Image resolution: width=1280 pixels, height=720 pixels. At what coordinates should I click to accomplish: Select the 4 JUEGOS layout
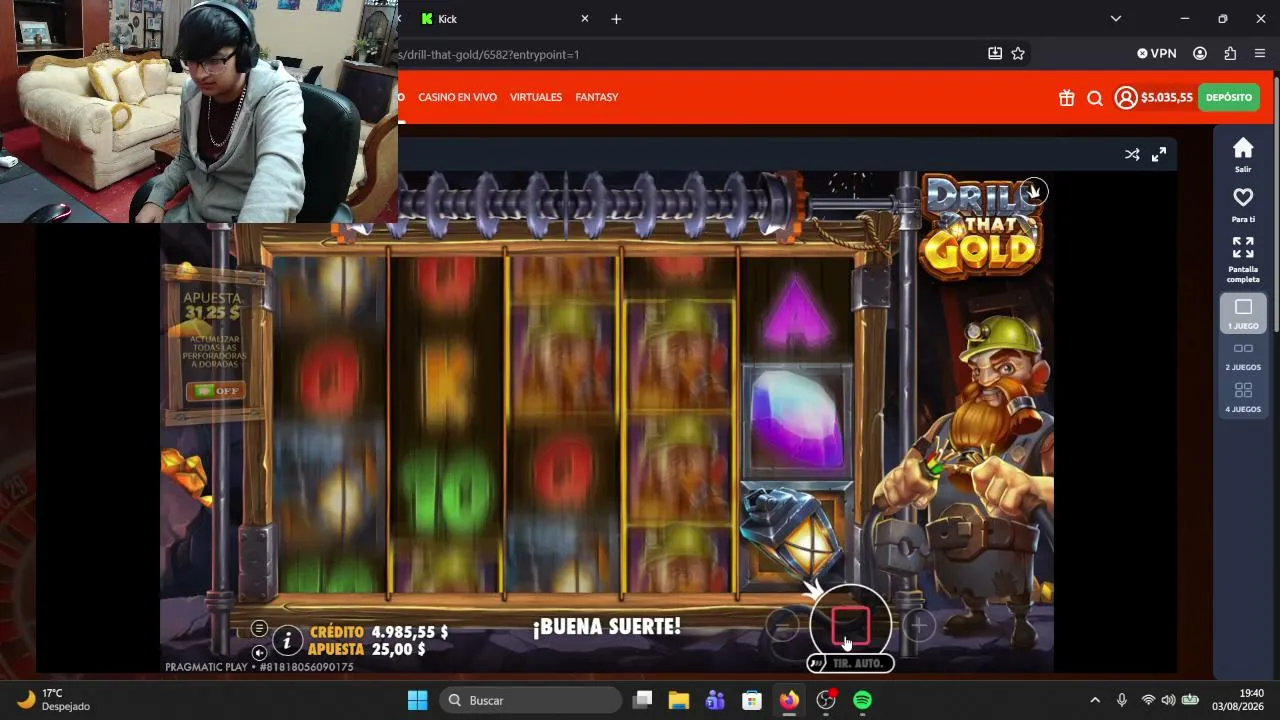point(1243,397)
